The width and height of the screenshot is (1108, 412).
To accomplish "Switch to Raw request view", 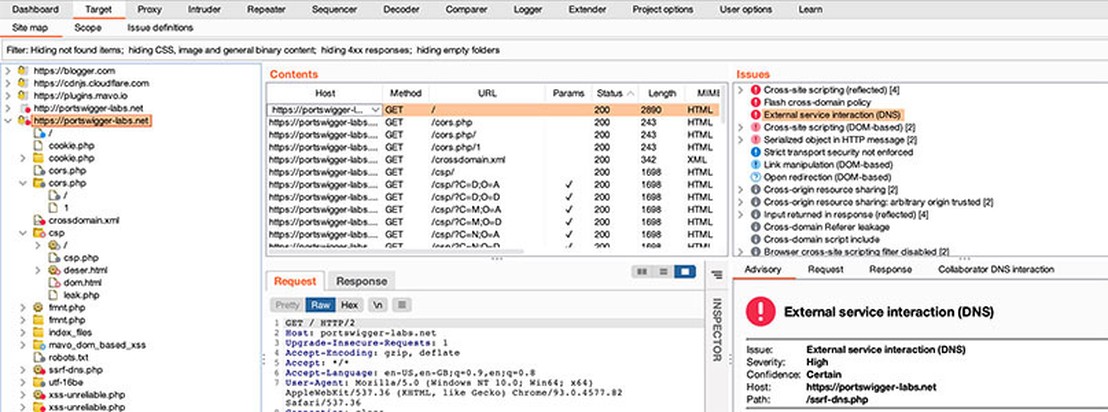I will pos(320,305).
